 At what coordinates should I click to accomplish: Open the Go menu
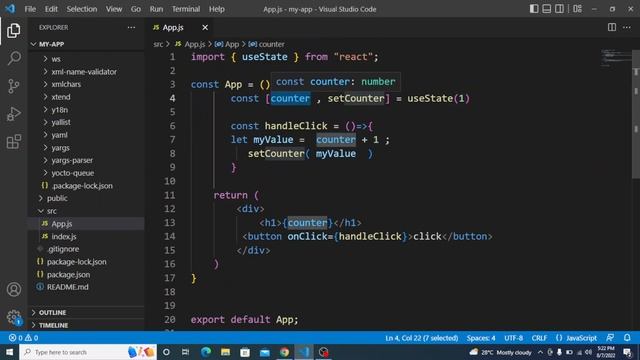(136, 9)
